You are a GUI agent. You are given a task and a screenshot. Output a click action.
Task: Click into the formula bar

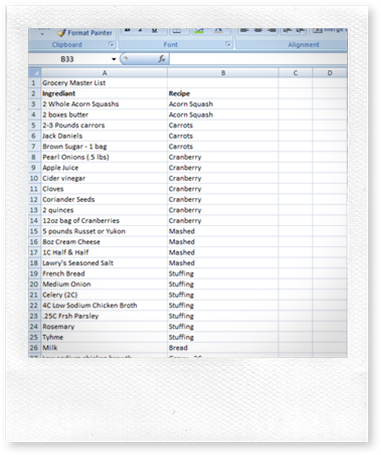[258, 59]
